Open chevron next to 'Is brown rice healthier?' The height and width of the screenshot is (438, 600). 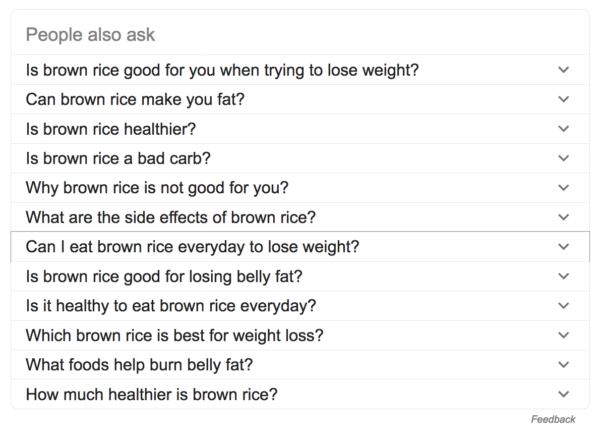(x=563, y=129)
